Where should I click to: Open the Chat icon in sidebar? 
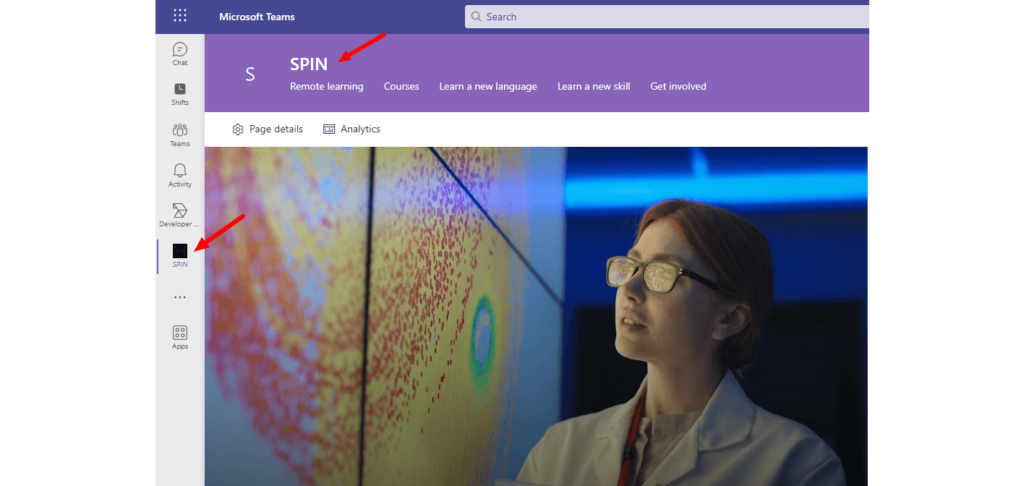(x=180, y=54)
